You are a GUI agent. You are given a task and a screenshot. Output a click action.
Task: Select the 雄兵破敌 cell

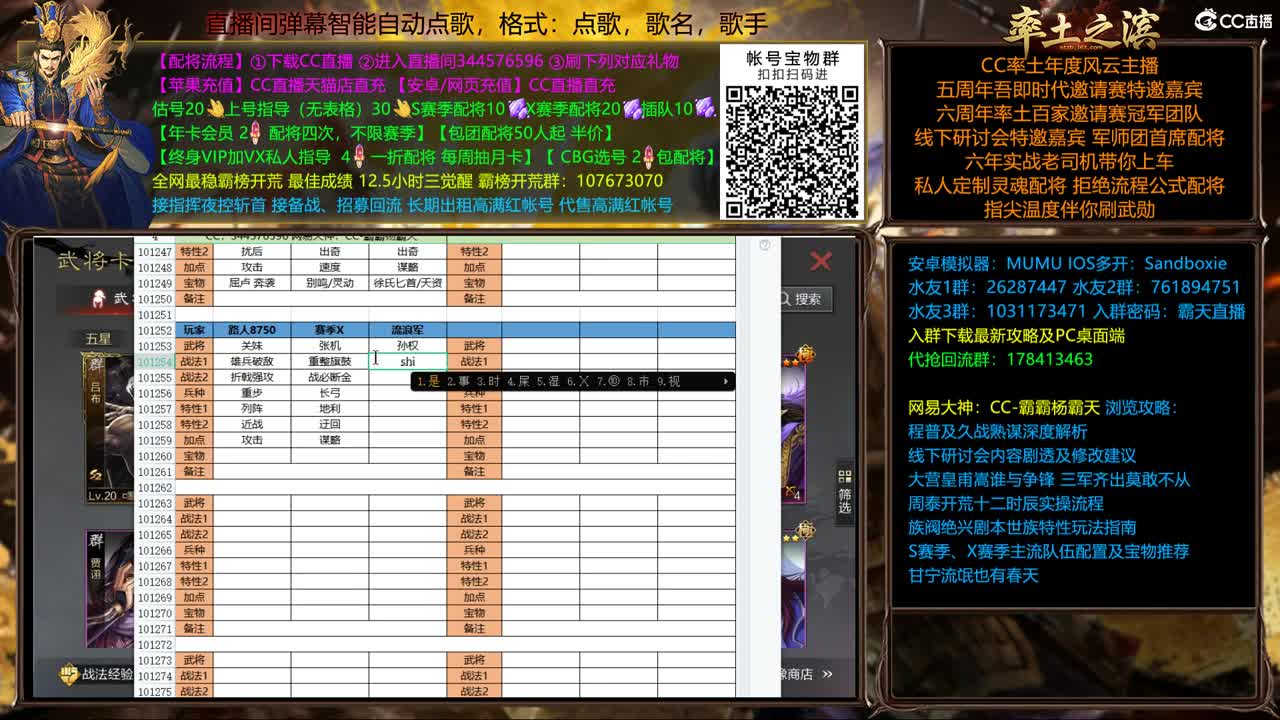point(252,361)
